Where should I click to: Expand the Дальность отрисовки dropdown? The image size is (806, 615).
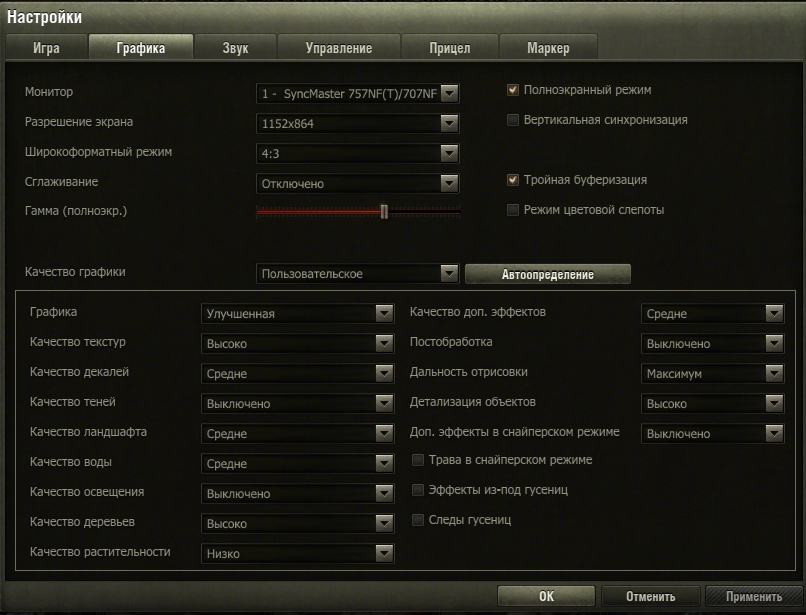pyautogui.click(x=773, y=373)
